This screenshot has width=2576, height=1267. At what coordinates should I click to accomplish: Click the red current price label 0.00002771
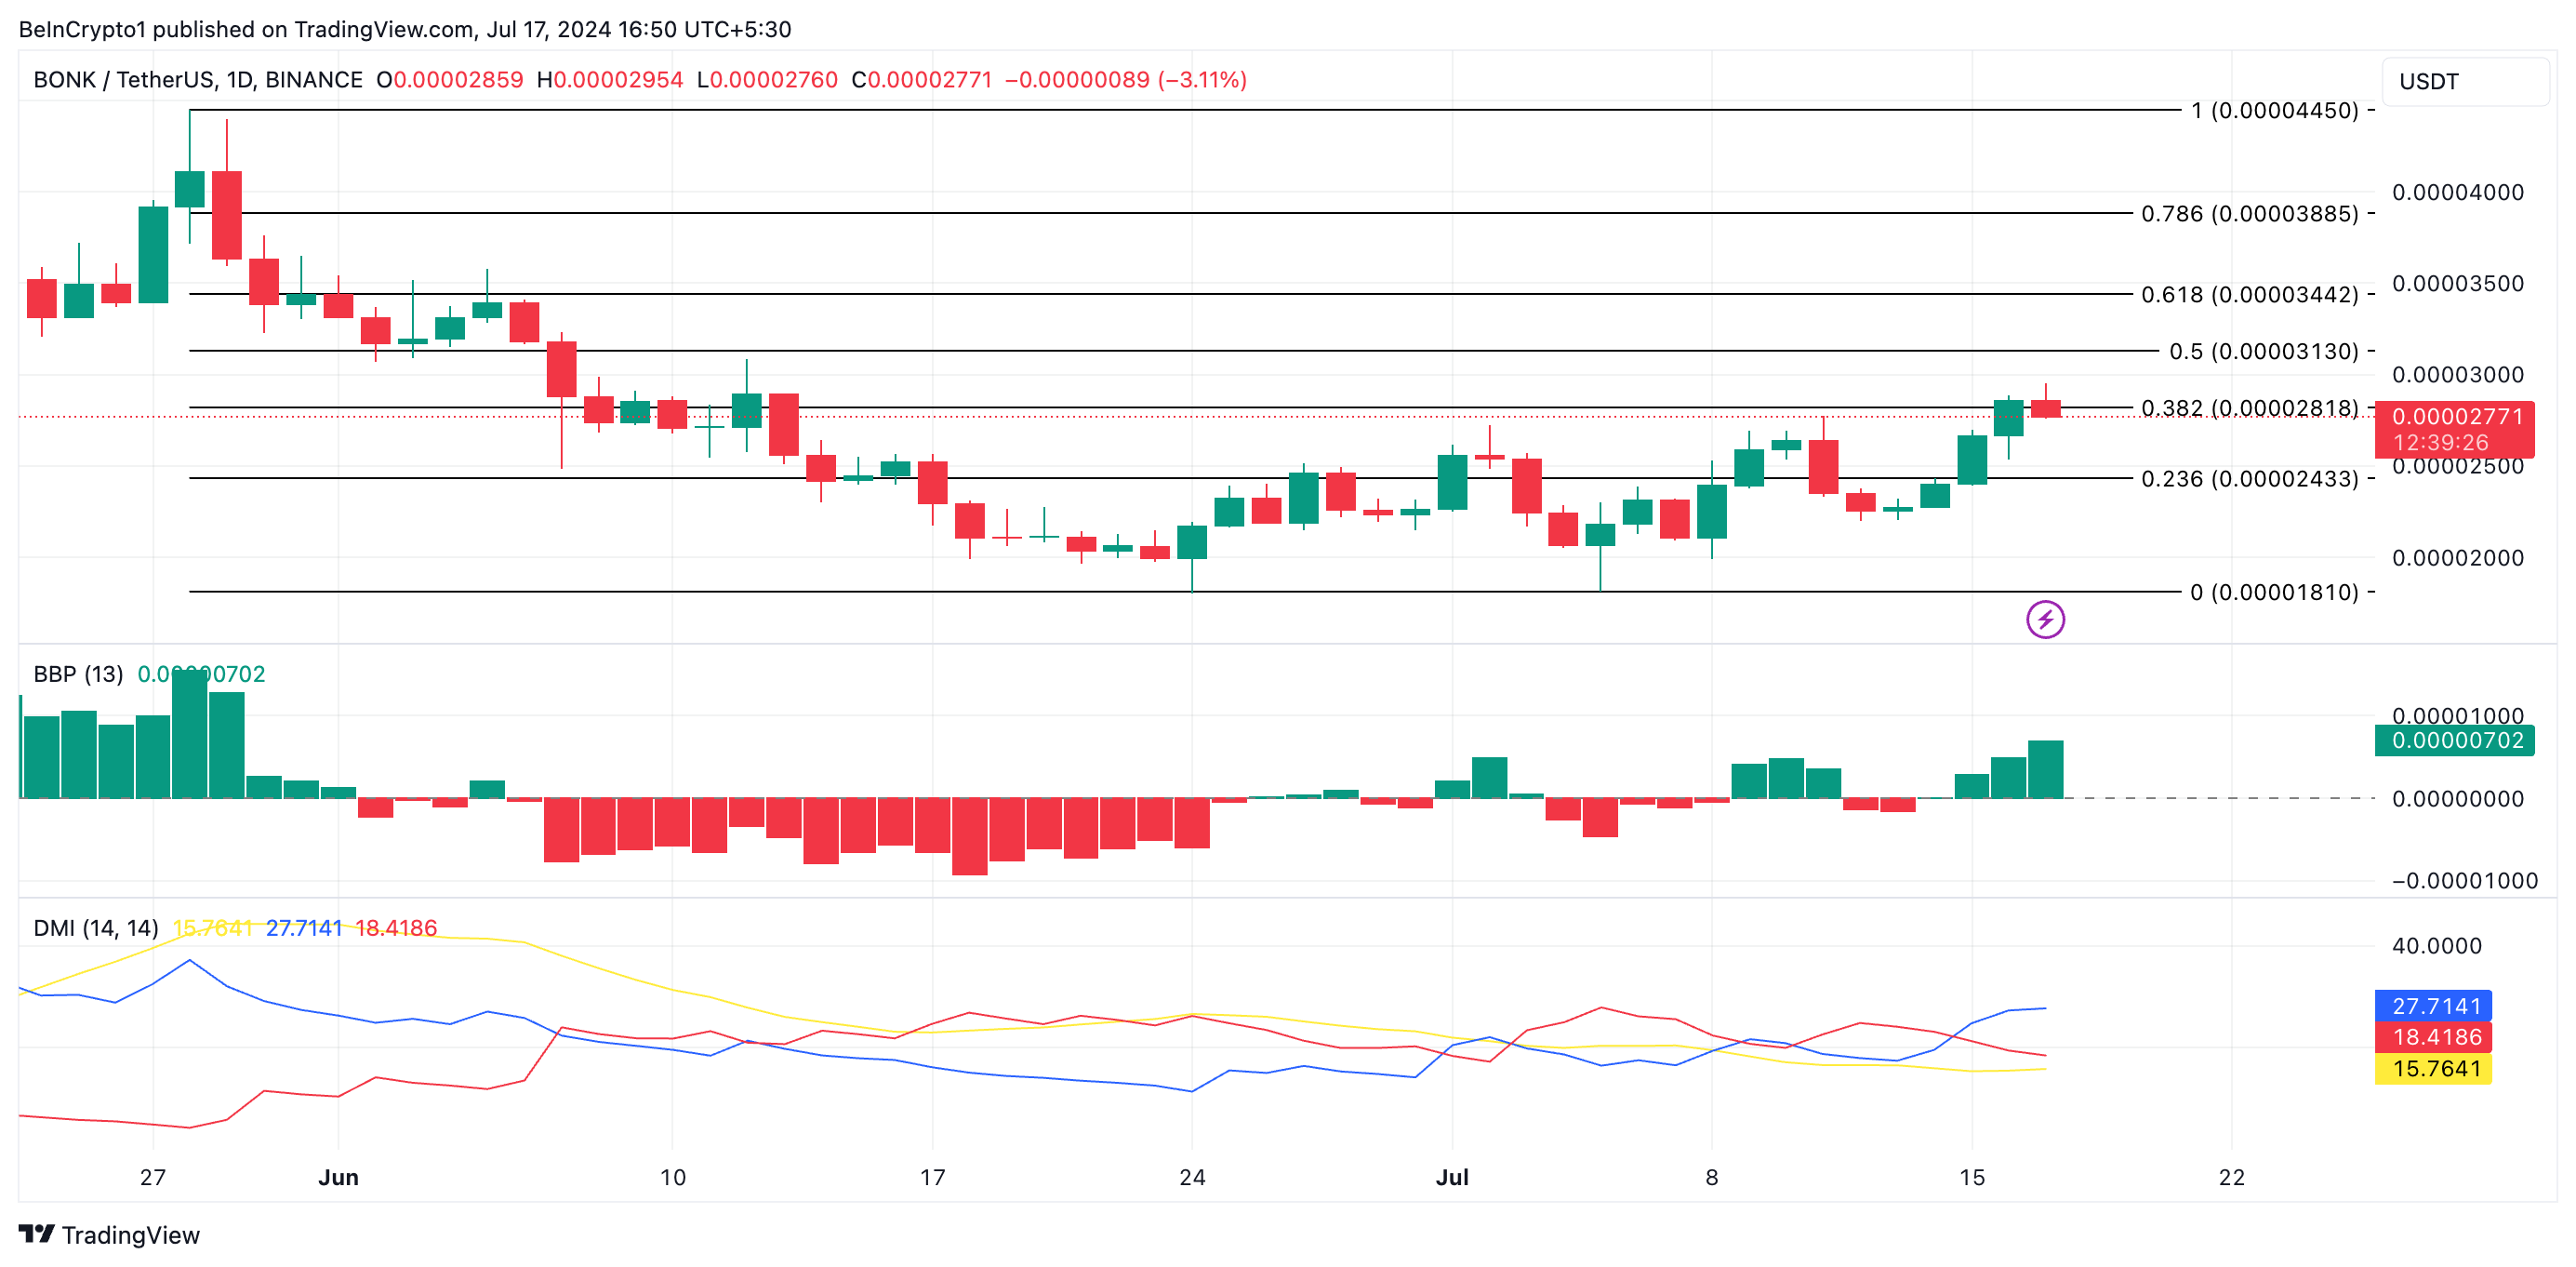coord(2456,416)
